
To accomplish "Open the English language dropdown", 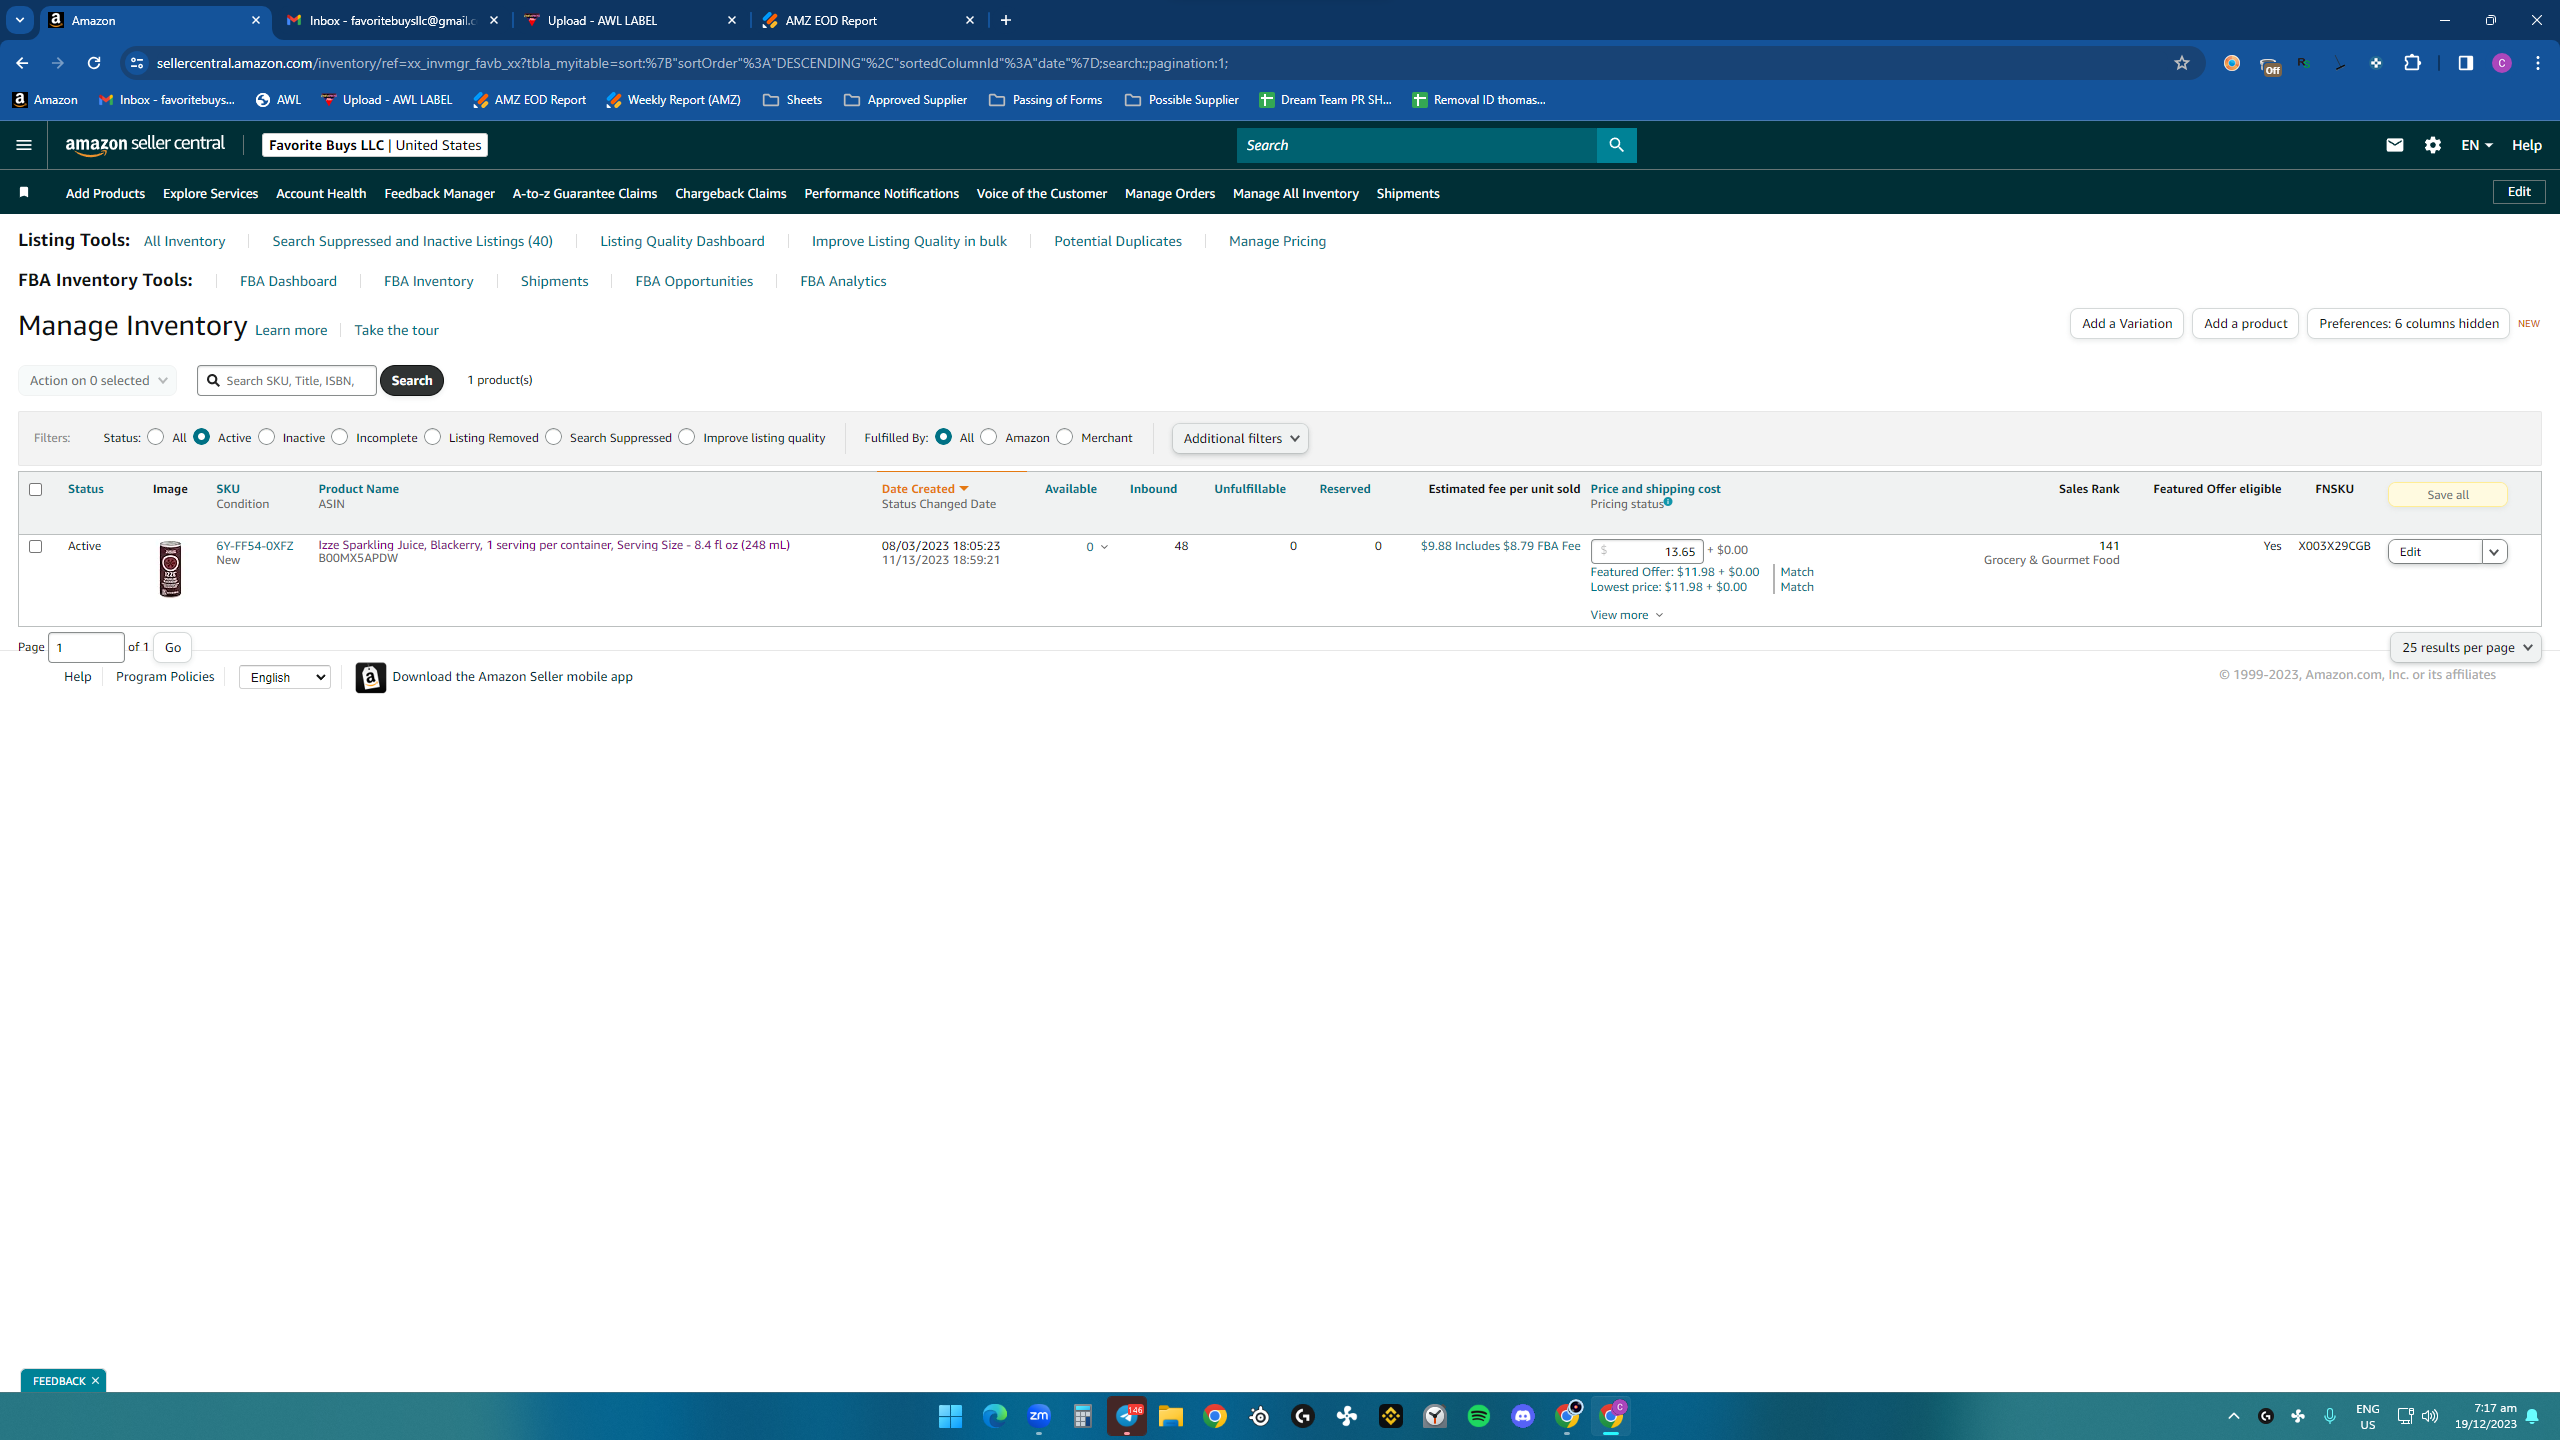I will point(285,677).
